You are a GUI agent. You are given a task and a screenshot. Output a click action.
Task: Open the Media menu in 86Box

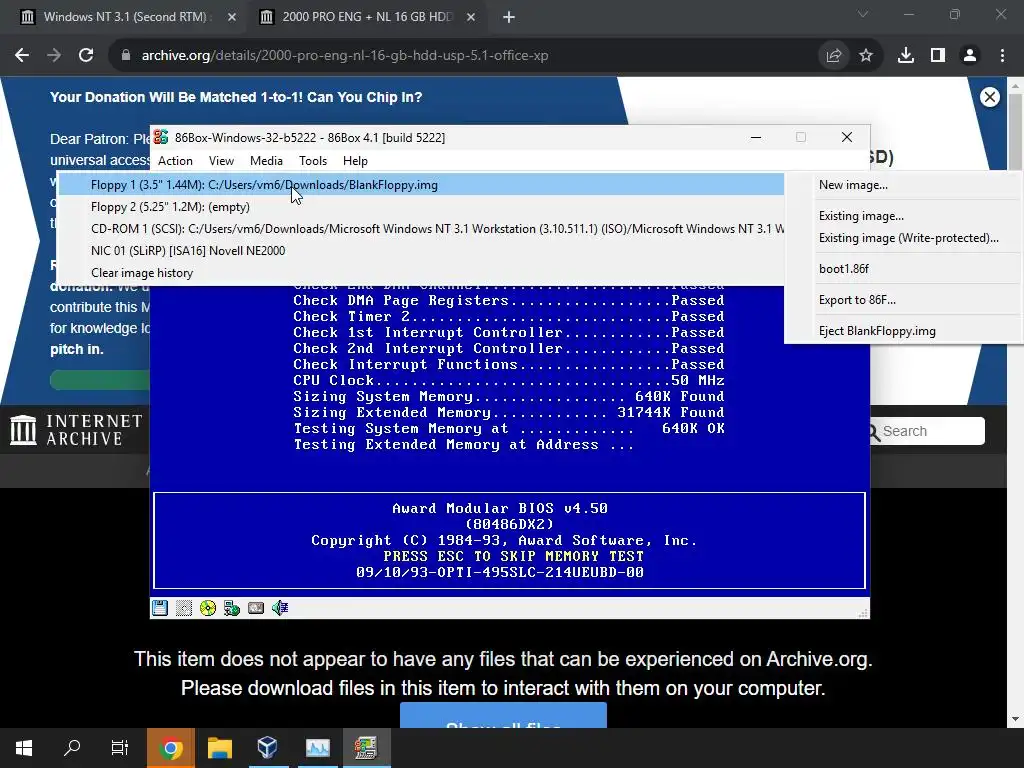[x=266, y=161]
